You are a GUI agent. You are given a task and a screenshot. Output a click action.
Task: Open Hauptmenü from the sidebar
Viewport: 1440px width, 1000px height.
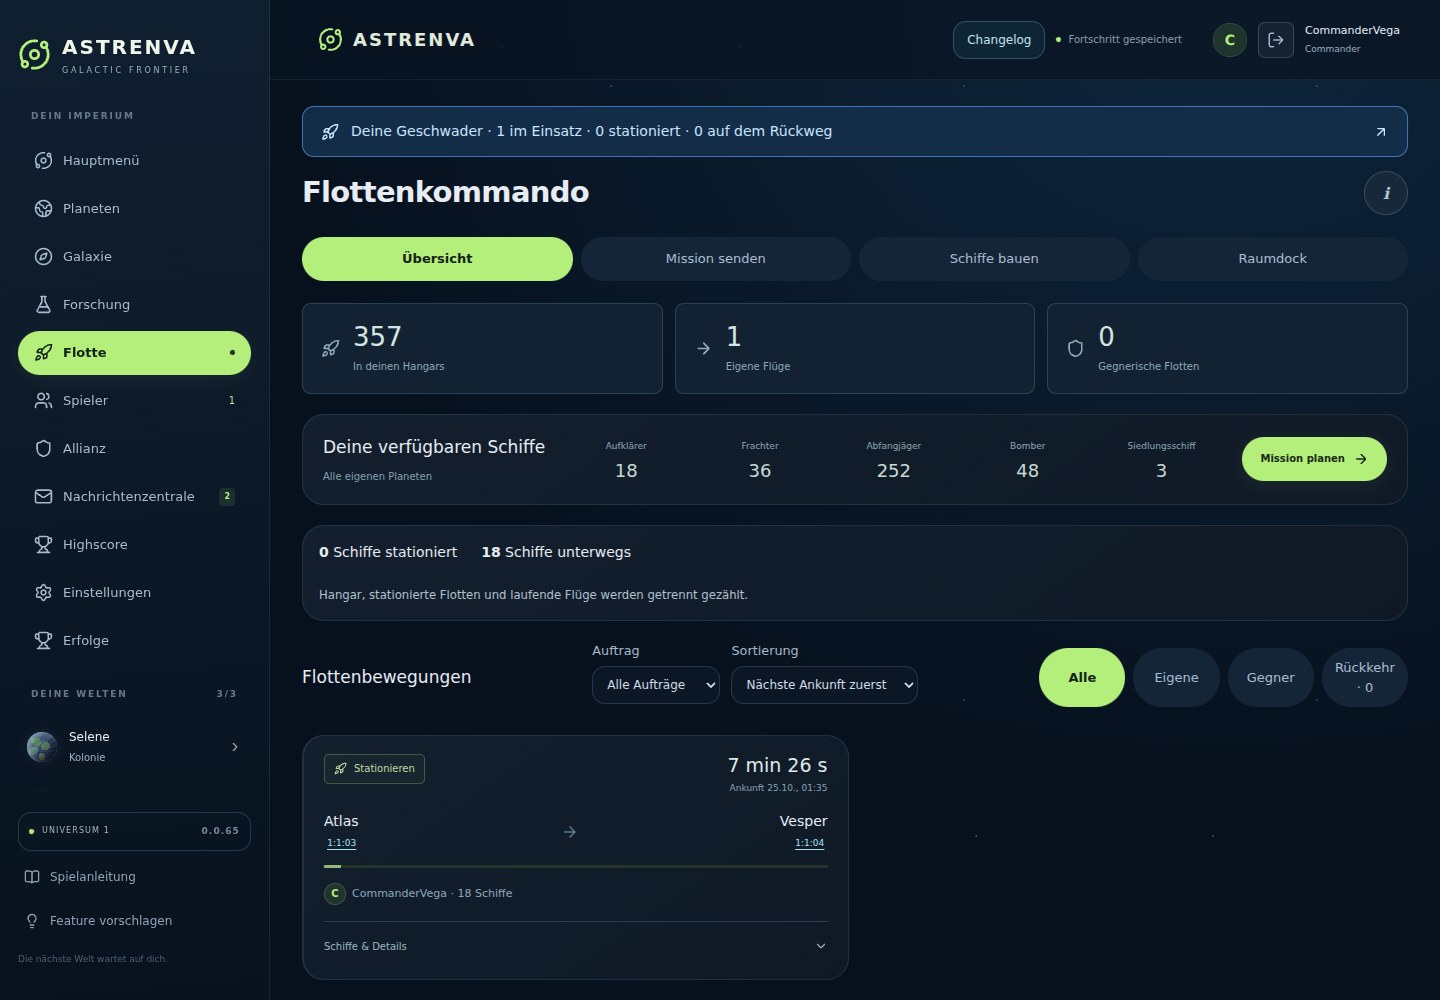pos(134,160)
